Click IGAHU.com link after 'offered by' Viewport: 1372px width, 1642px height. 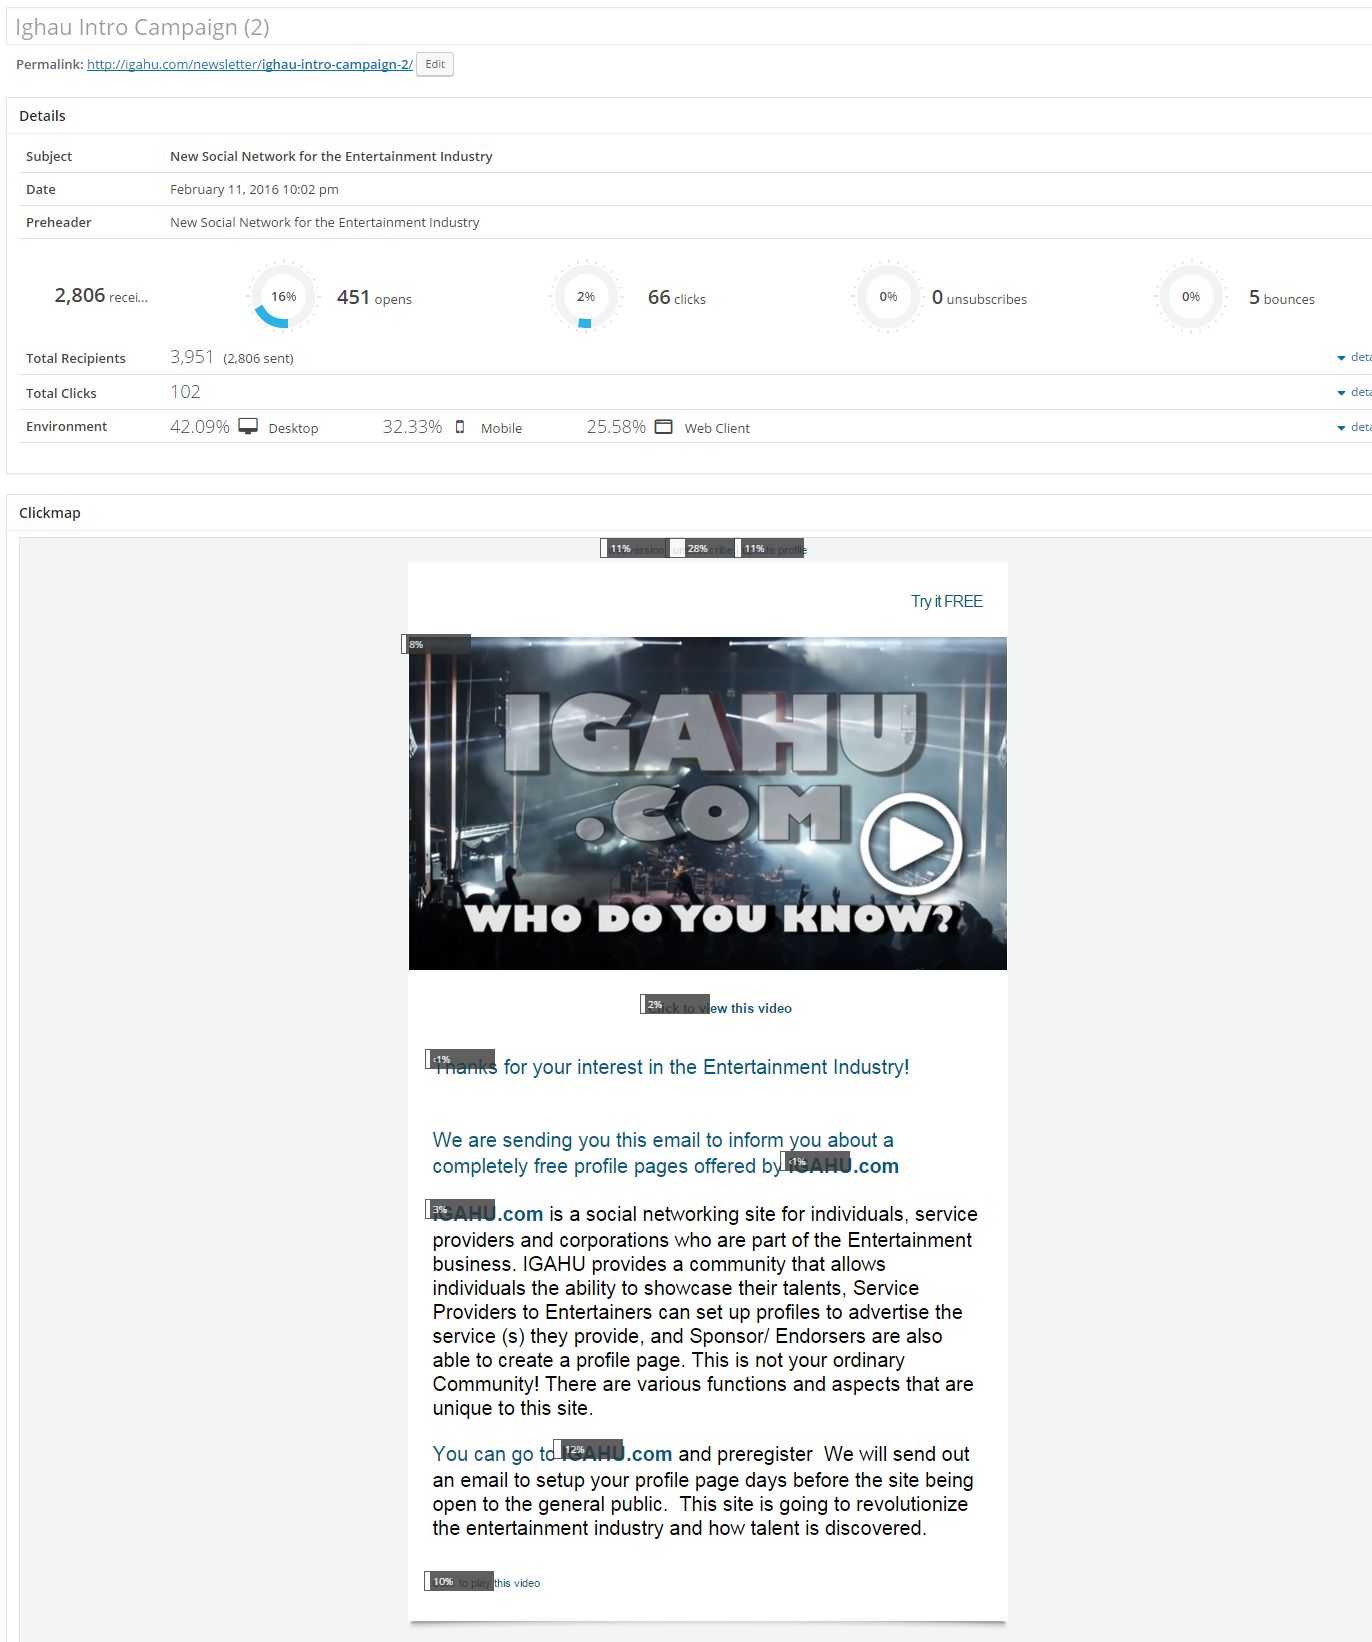tap(843, 1166)
